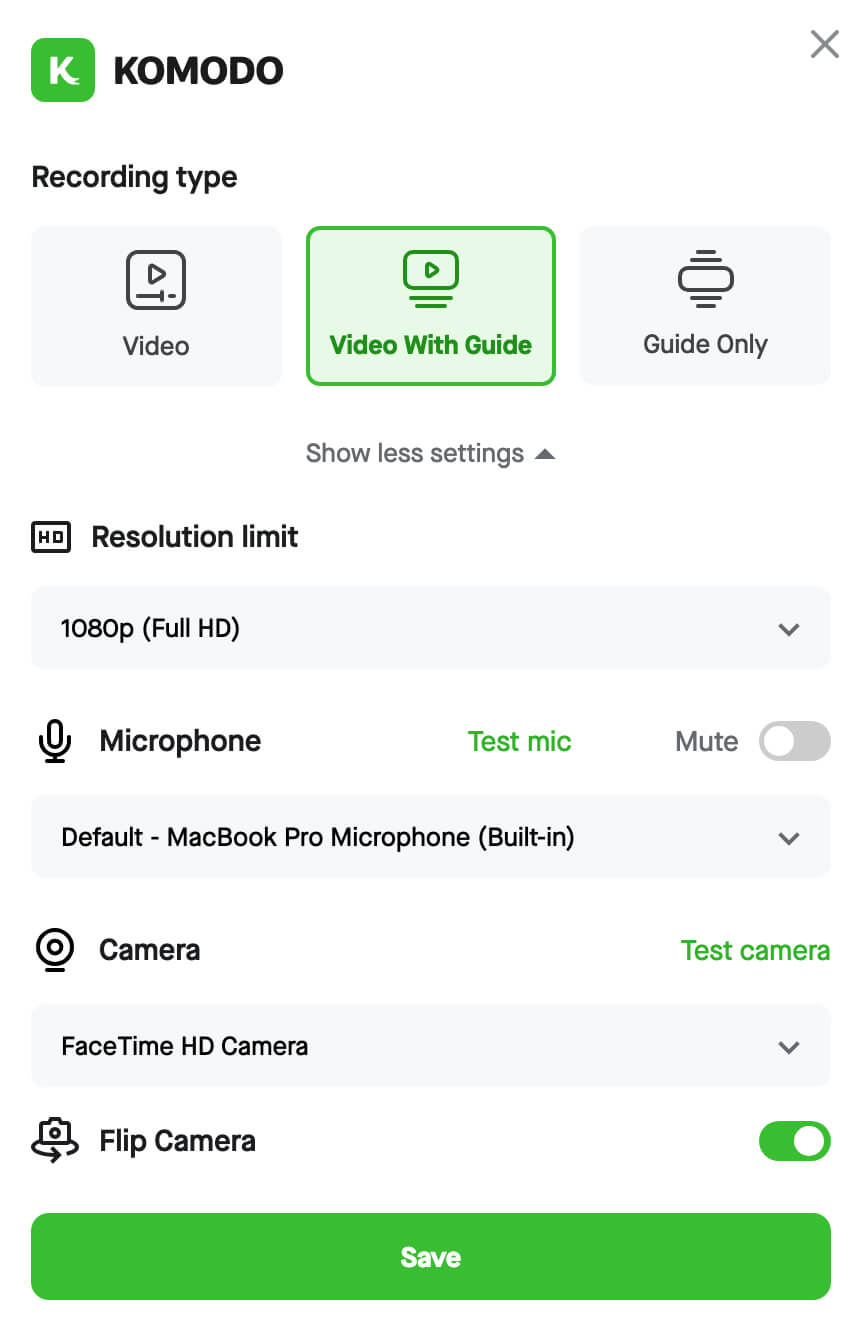Click the green Komodo logo icon
861x1332 pixels.
tap(63, 70)
